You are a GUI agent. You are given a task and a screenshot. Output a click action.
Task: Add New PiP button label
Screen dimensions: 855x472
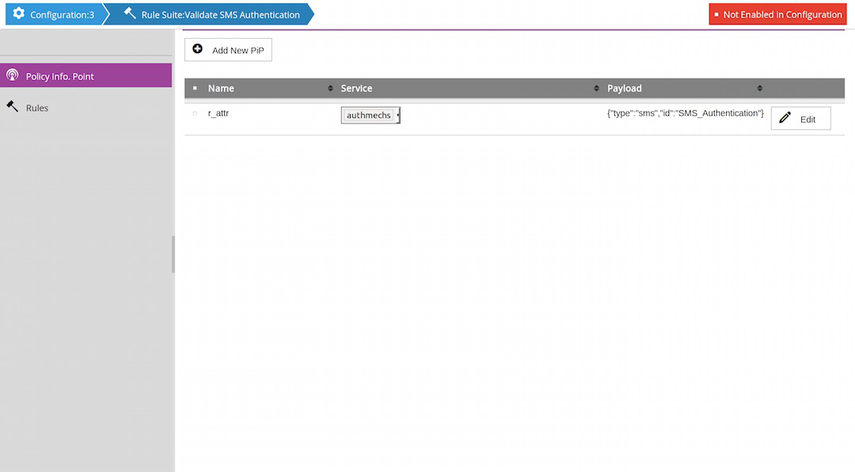click(238, 50)
